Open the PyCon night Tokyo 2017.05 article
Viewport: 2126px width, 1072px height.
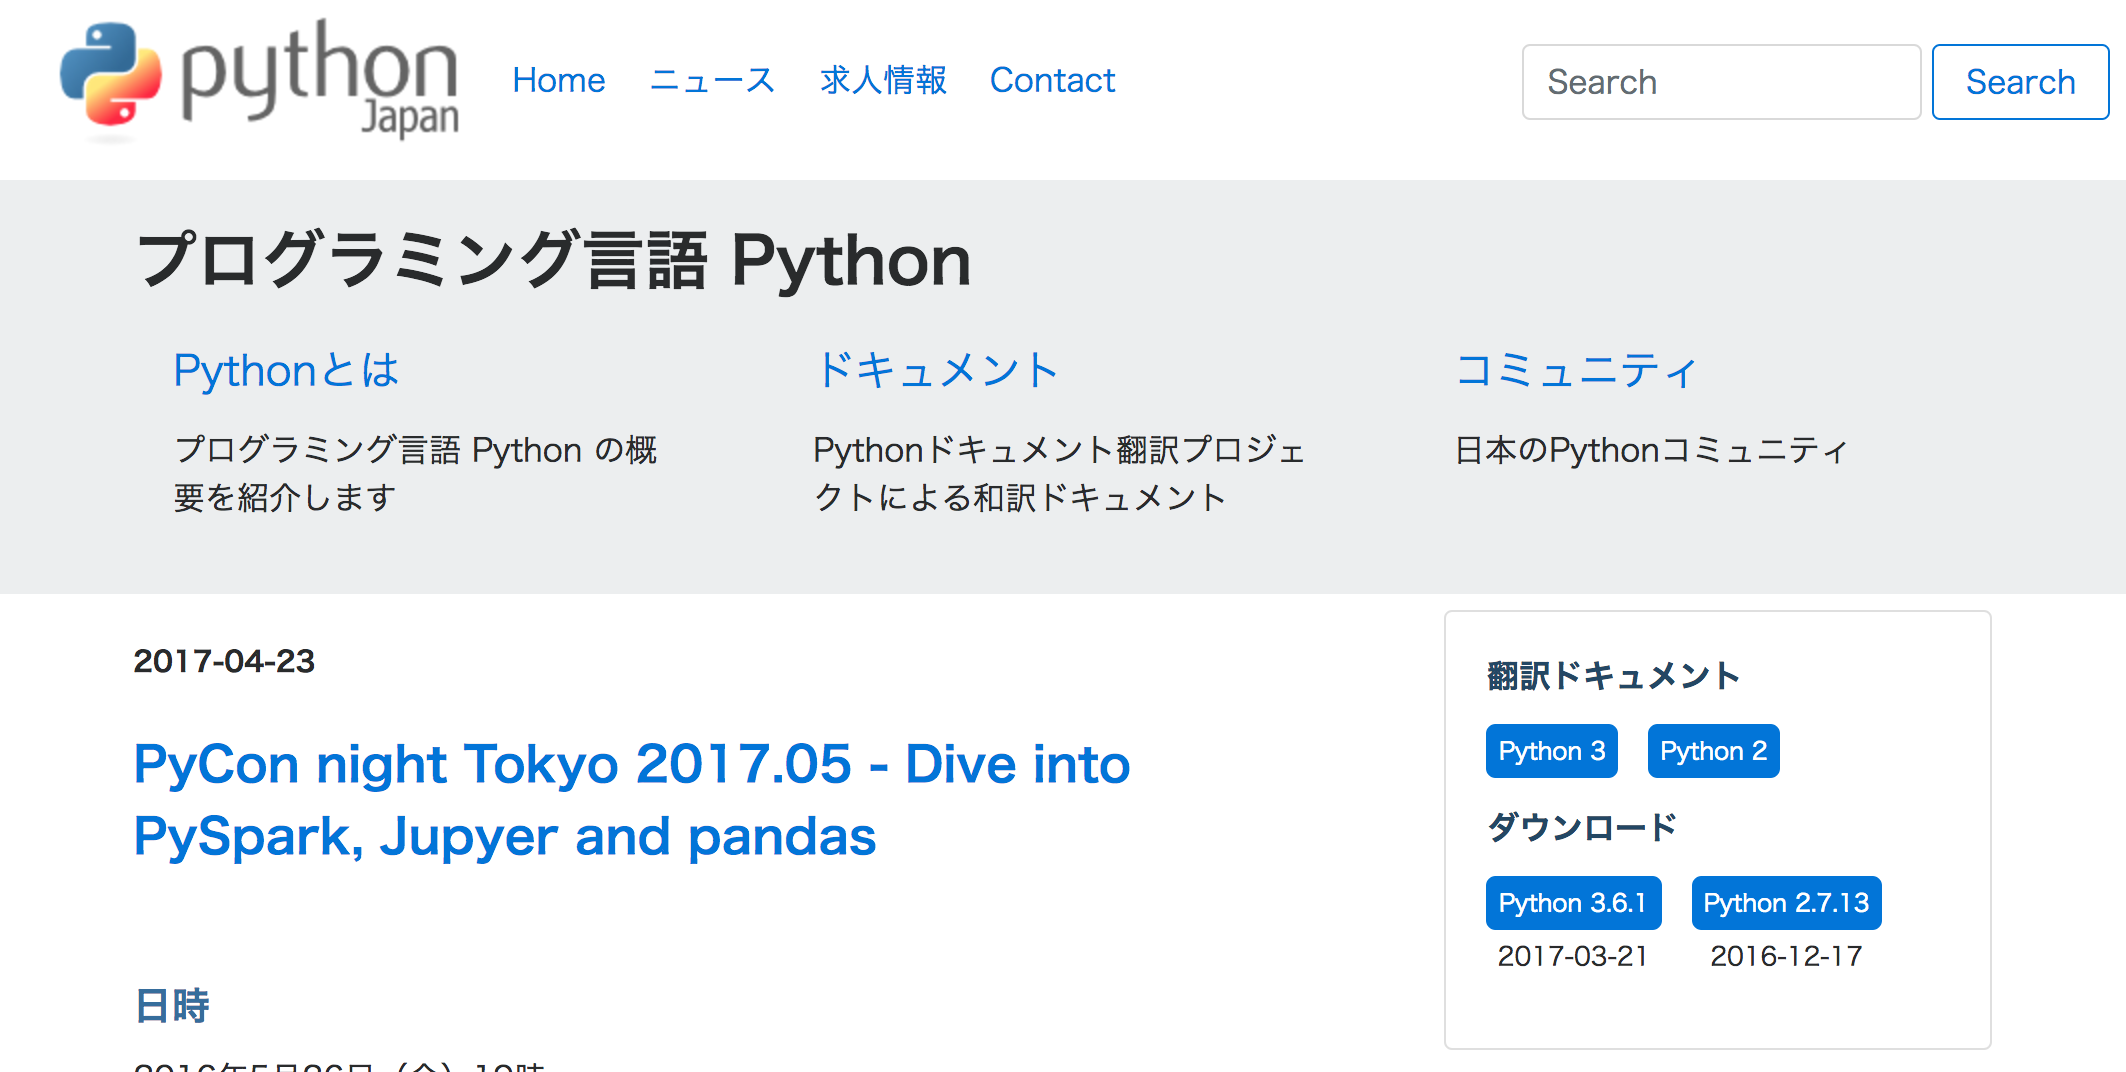pyautogui.click(x=632, y=800)
